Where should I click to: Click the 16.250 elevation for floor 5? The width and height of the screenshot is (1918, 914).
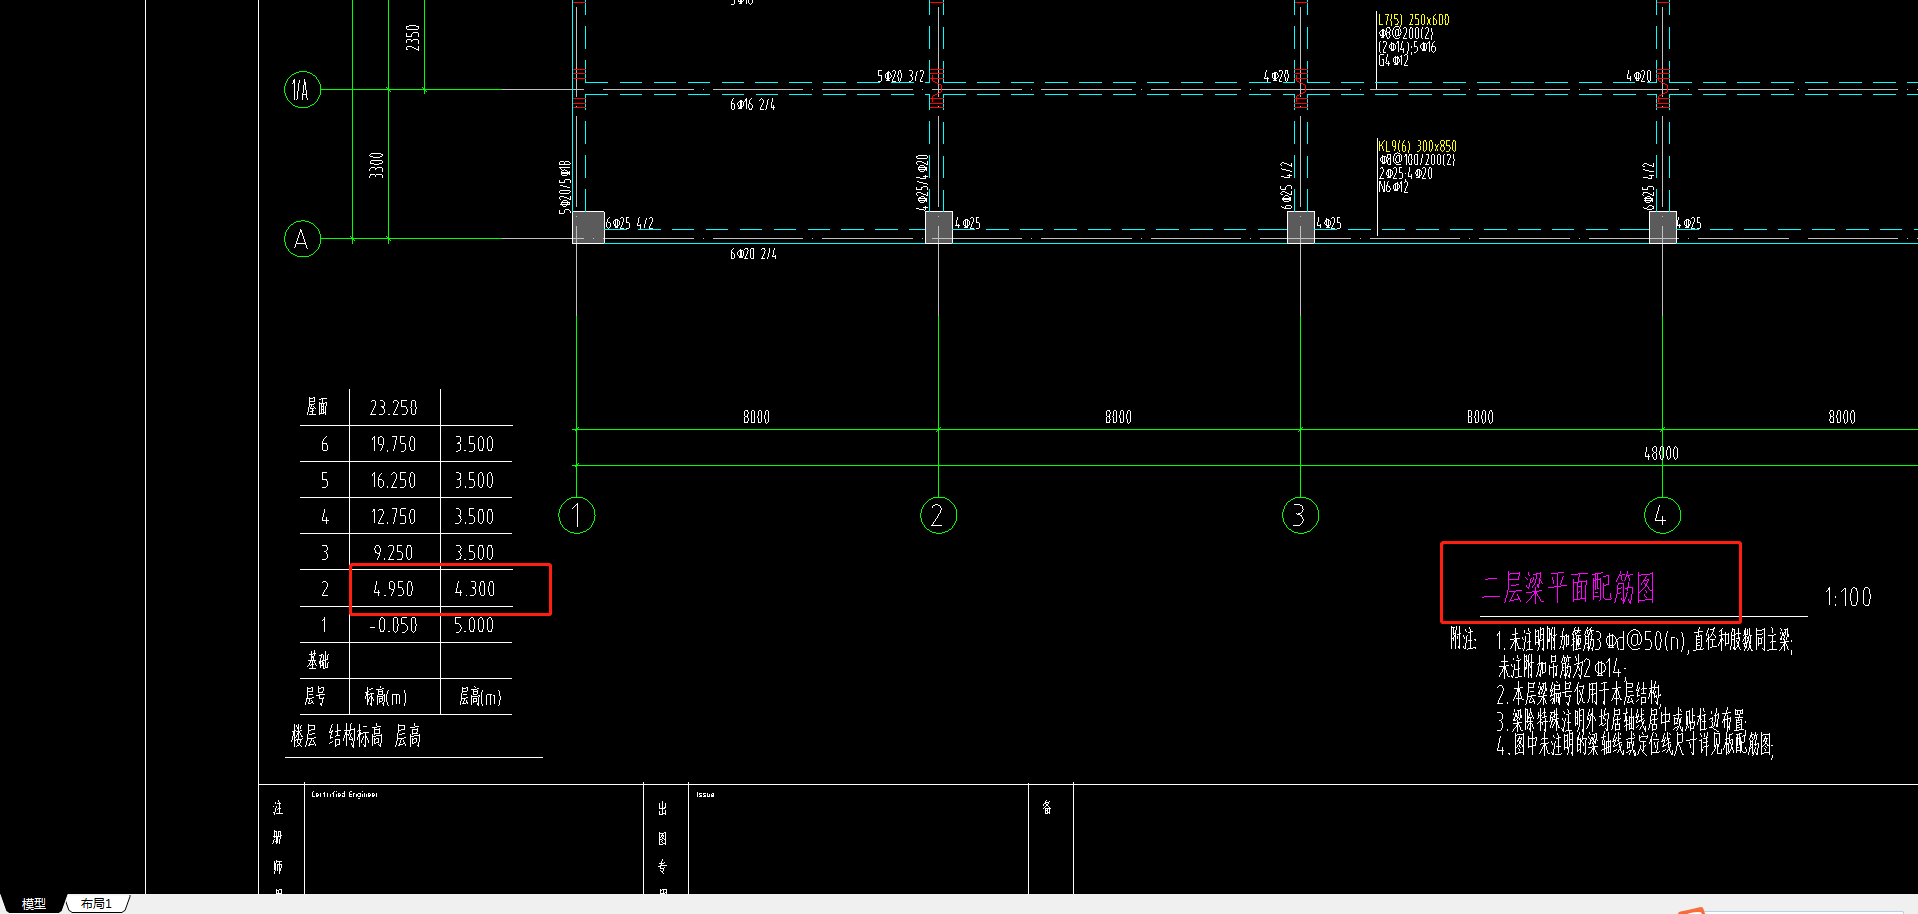coord(393,480)
